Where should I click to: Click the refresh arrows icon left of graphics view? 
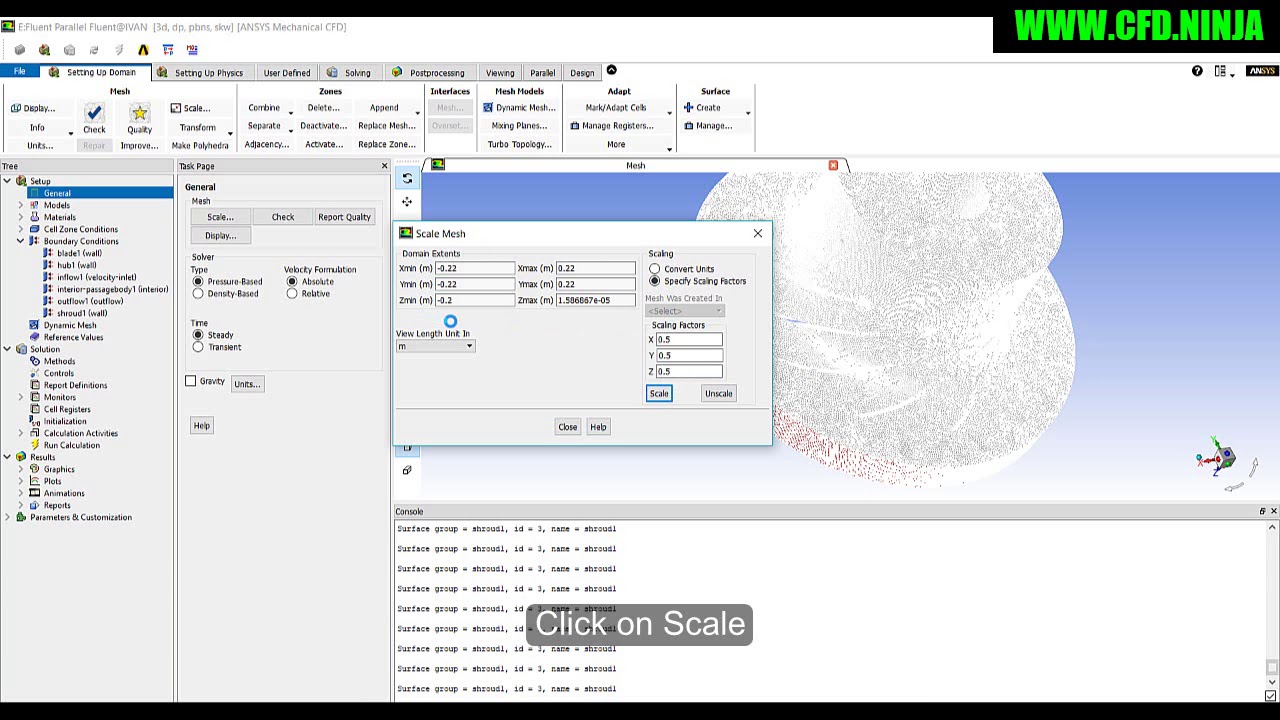tap(407, 178)
